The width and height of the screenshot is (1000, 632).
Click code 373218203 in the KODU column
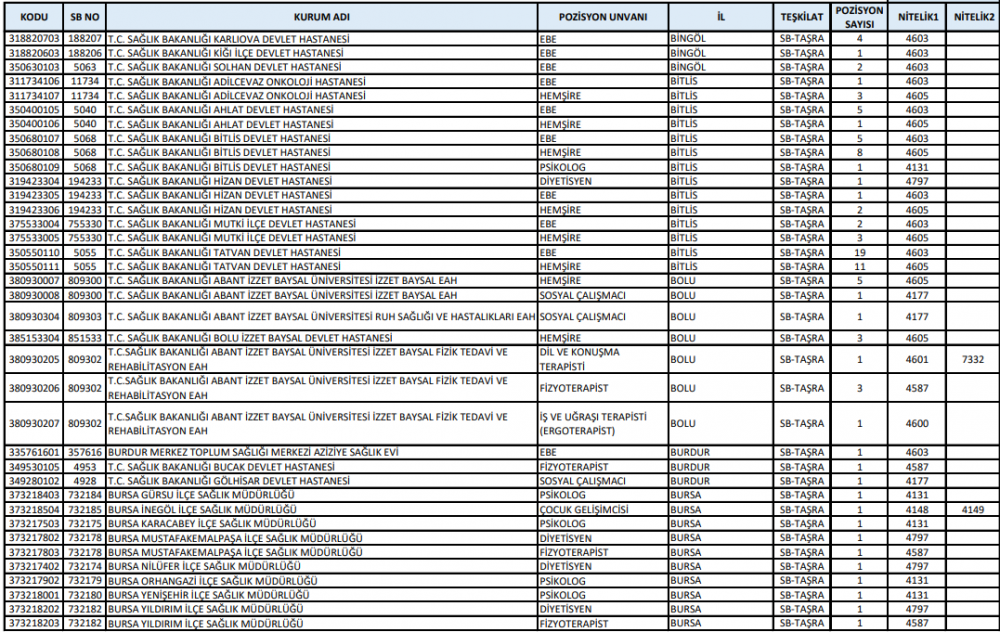click(x=34, y=624)
